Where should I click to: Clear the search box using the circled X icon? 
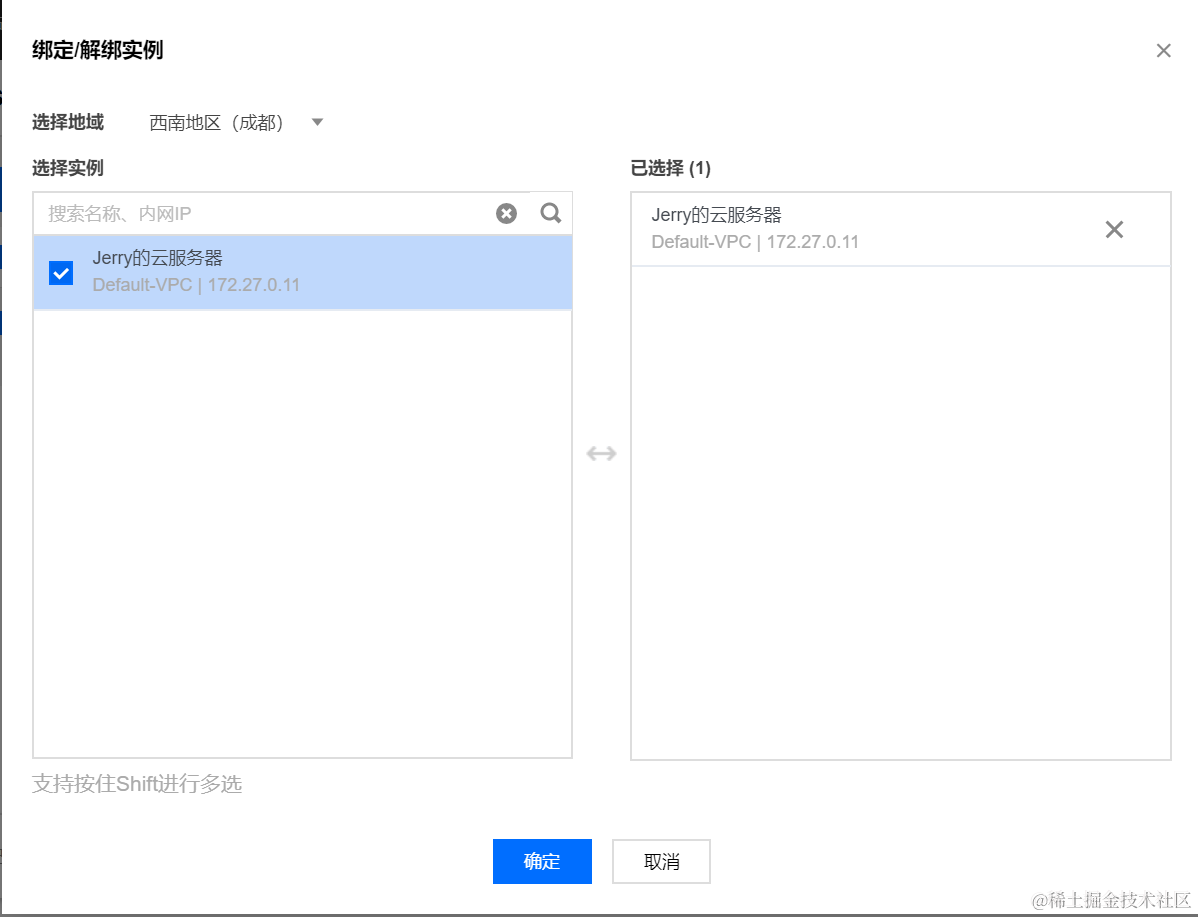tap(506, 213)
